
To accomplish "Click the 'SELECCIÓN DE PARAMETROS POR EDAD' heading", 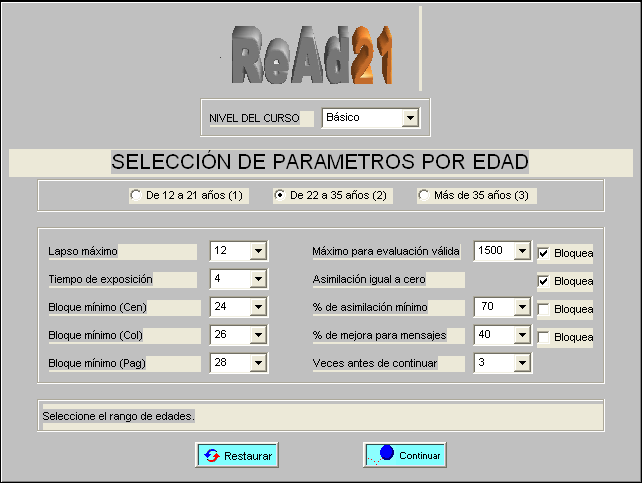I will click(320, 162).
